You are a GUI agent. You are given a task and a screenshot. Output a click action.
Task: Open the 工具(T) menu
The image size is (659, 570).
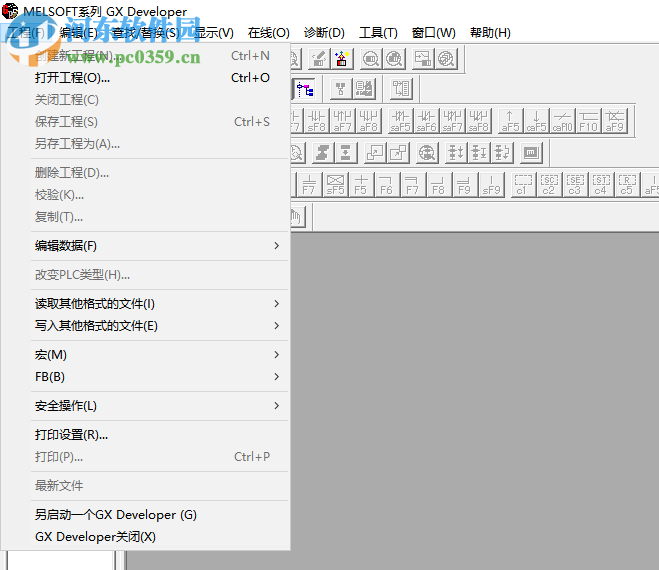(x=378, y=33)
